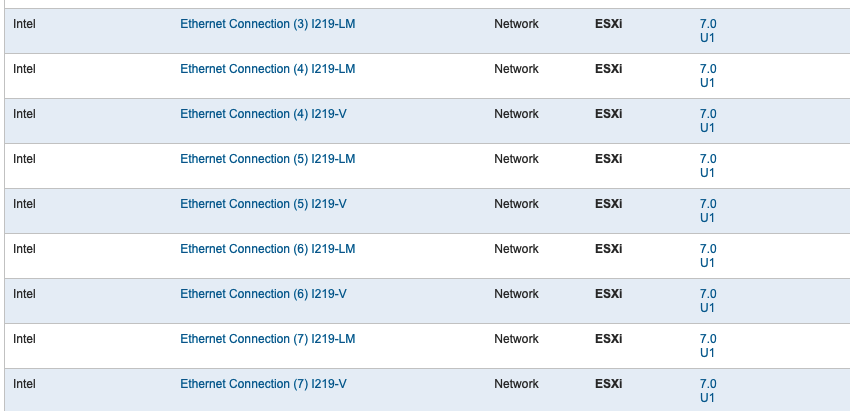The width and height of the screenshot is (850, 411).
Task: Click 7.0 U1 release for (5) I219-V
Action: 708,211
